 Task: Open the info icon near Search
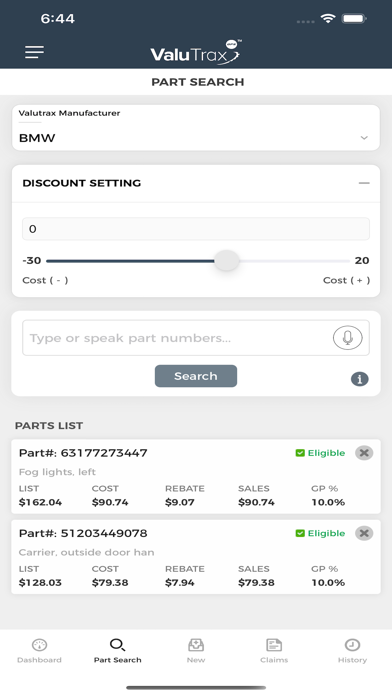(360, 379)
